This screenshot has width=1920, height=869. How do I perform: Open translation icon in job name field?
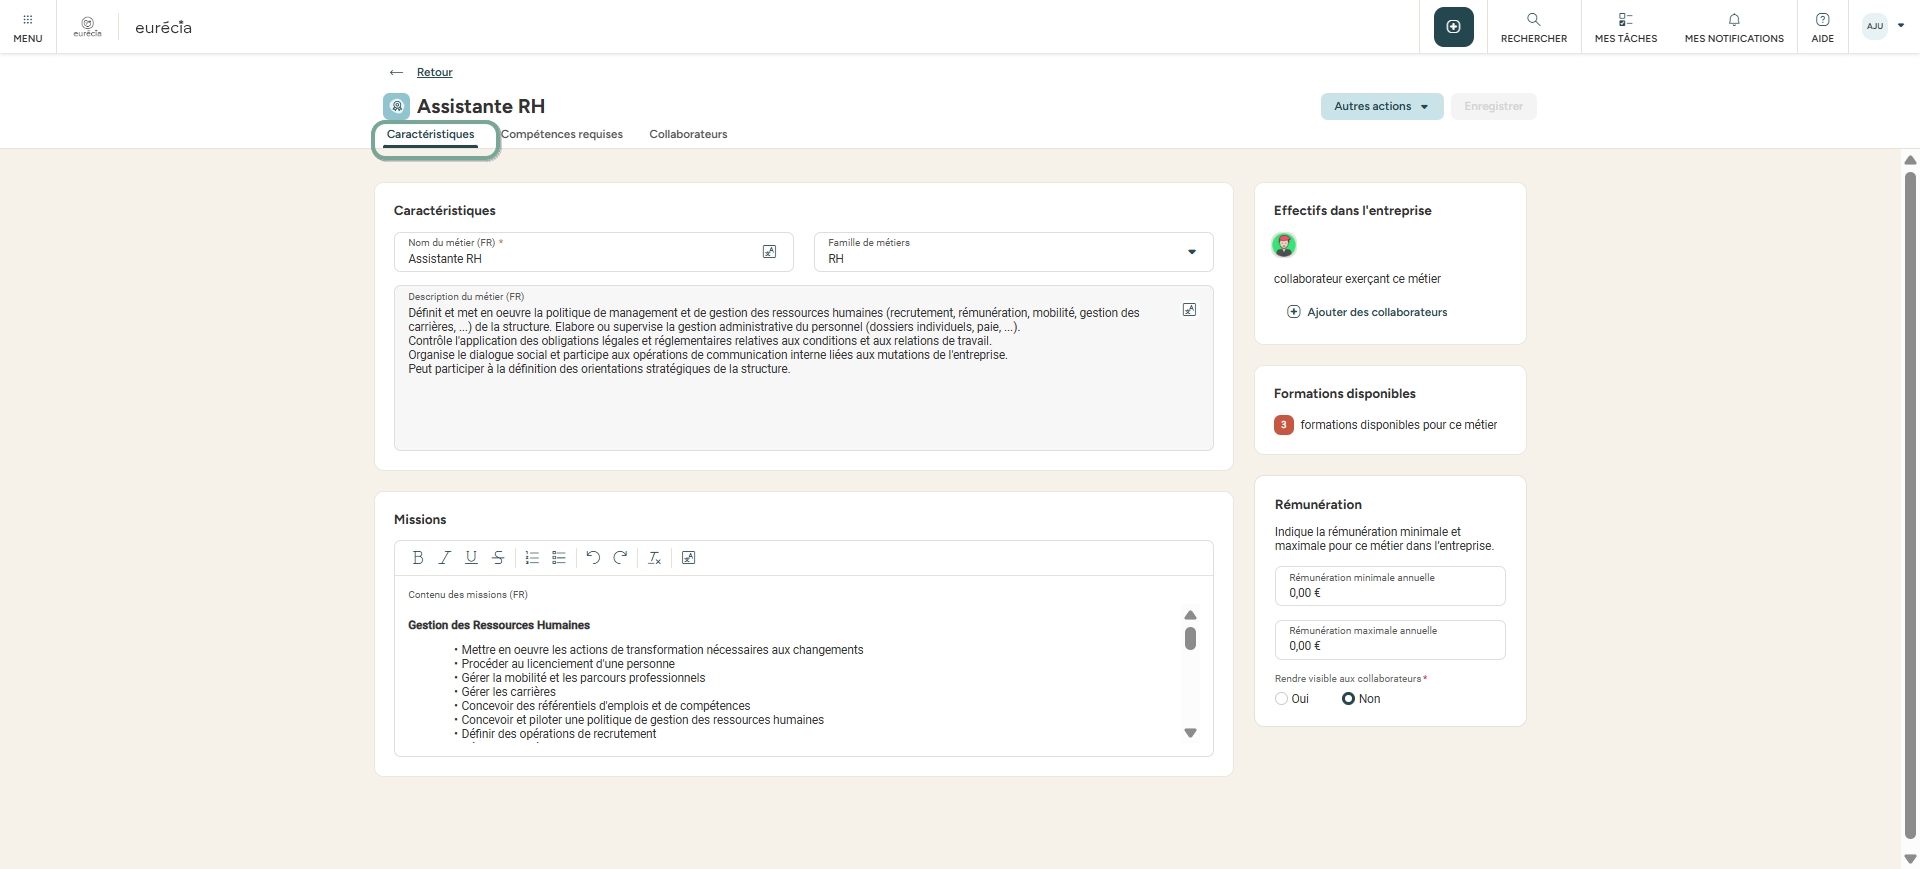pyautogui.click(x=769, y=252)
